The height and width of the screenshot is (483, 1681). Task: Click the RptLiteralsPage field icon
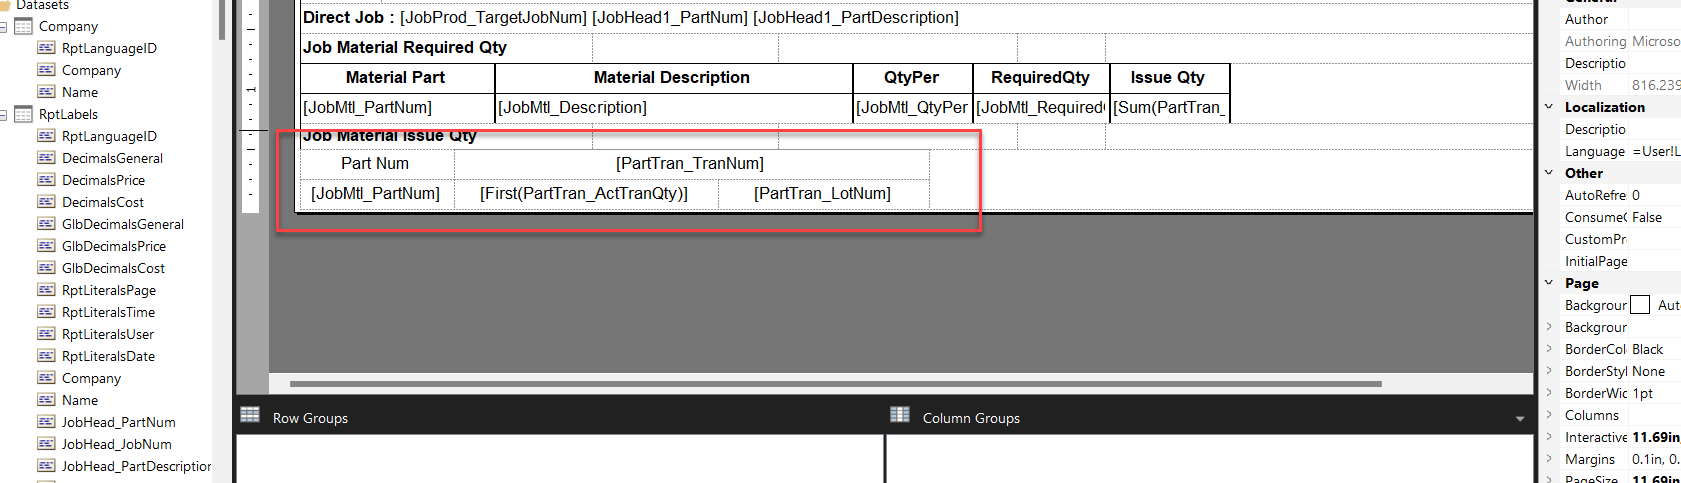(x=46, y=290)
